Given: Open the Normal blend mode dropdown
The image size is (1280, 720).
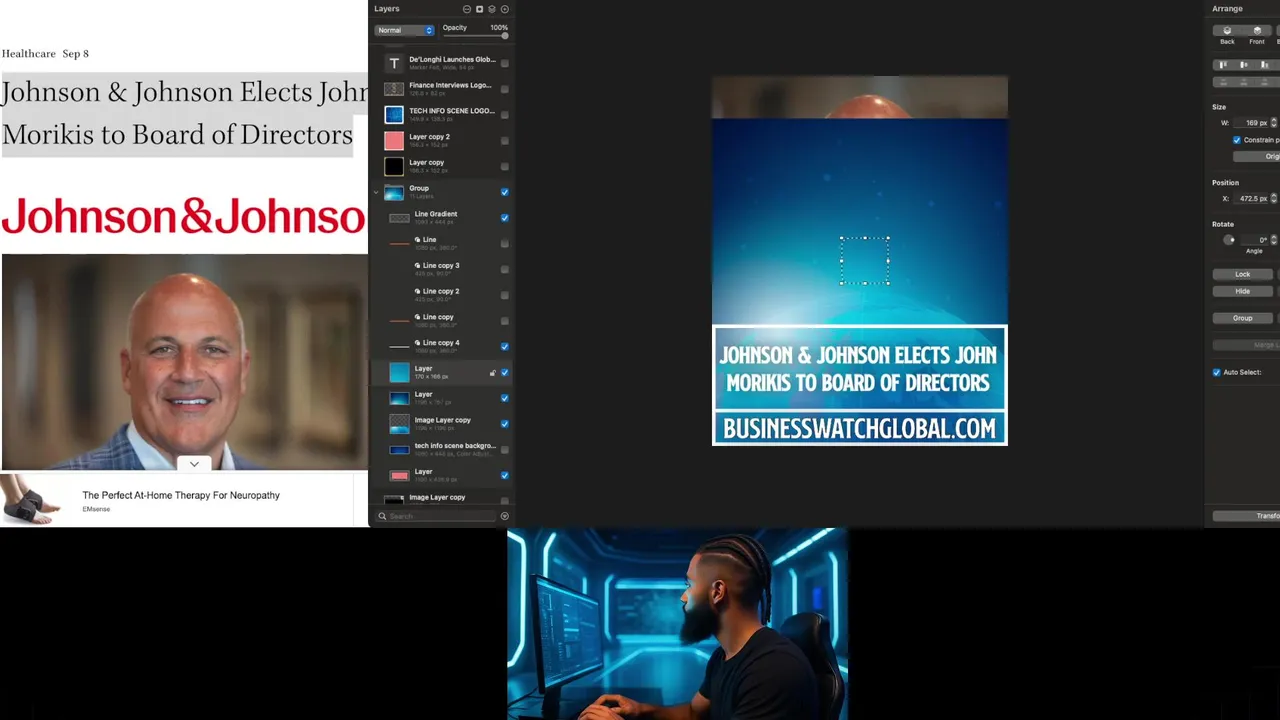Looking at the screenshot, I should [x=405, y=30].
